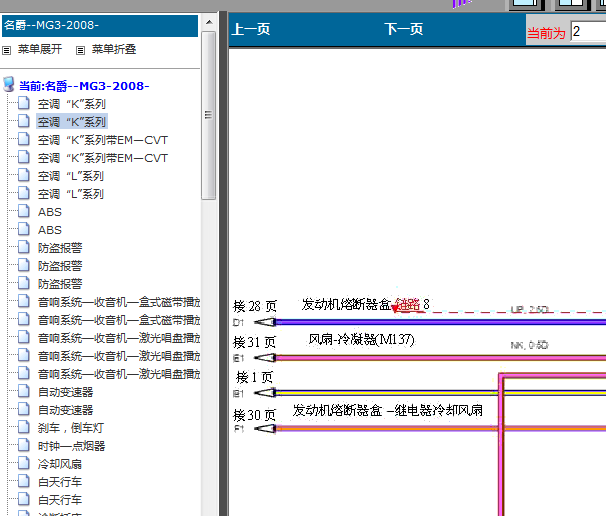
Task: Click the page icon next to 冷却风扇
Action: [24, 463]
